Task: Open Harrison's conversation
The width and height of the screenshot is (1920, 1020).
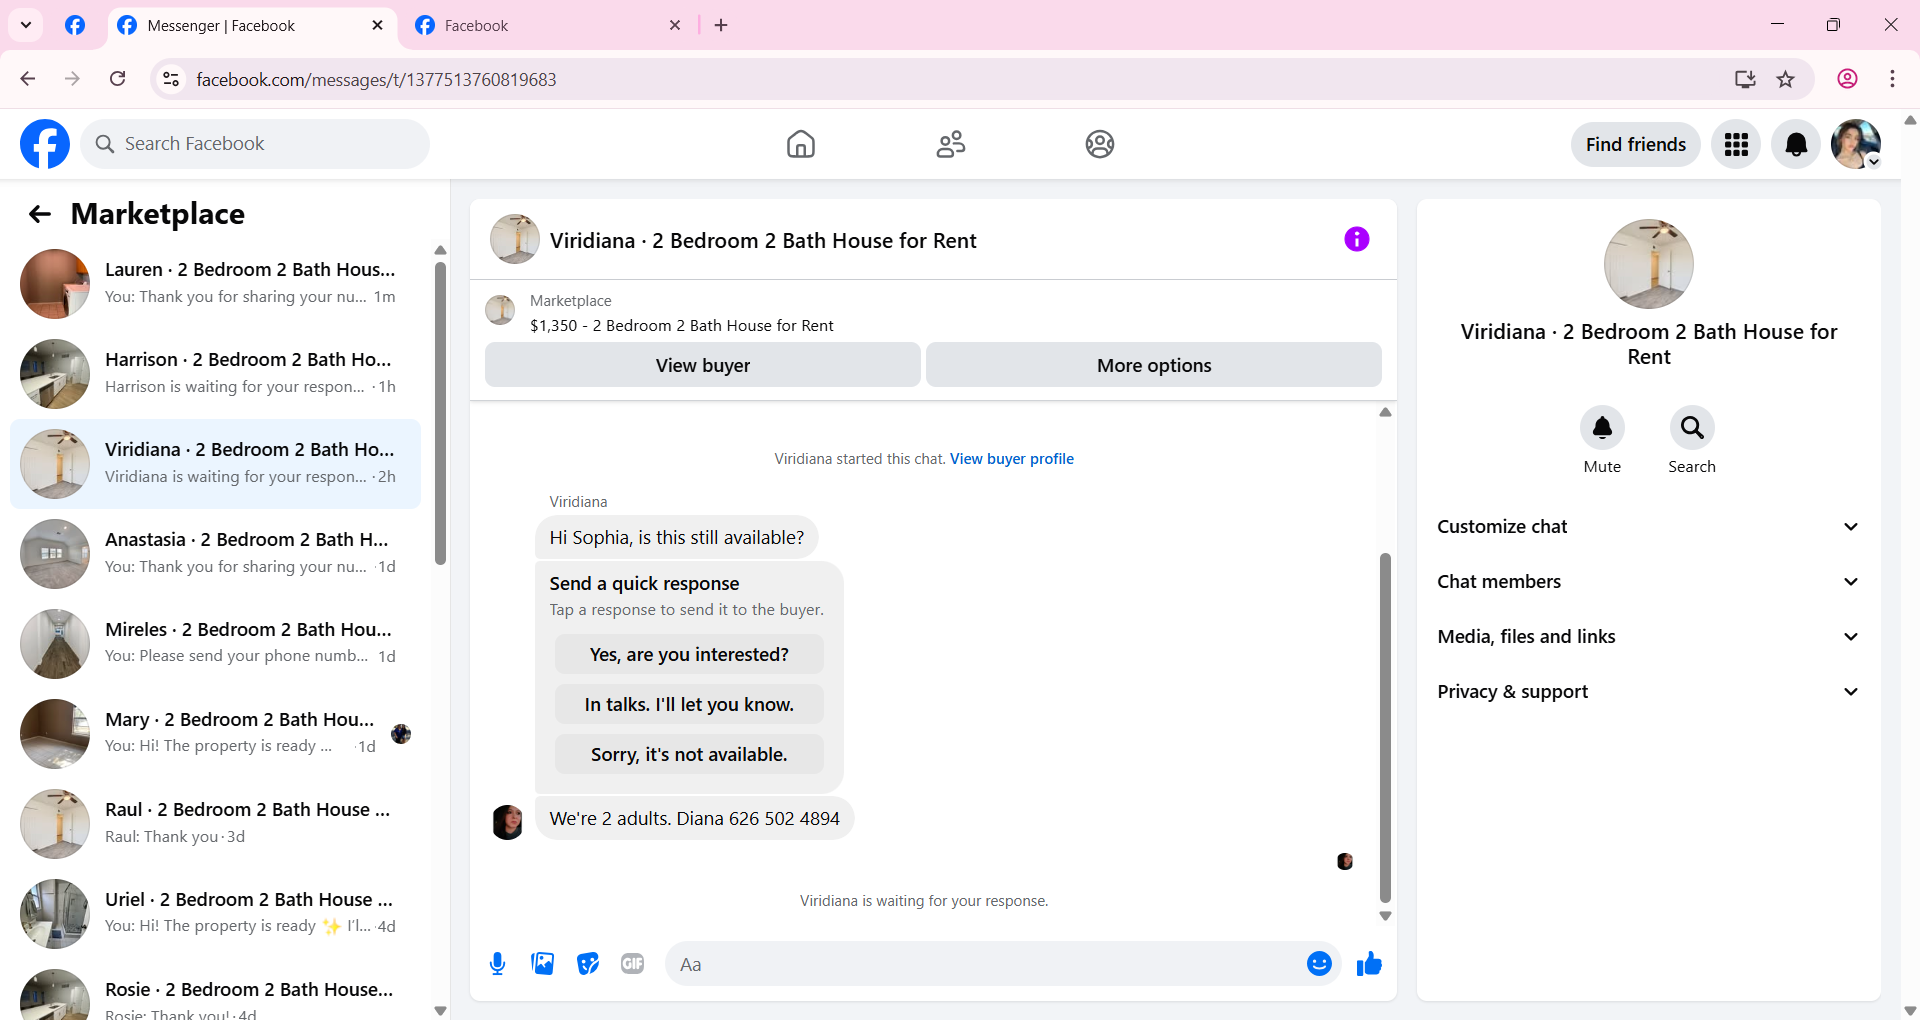Action: click(215, 374)
